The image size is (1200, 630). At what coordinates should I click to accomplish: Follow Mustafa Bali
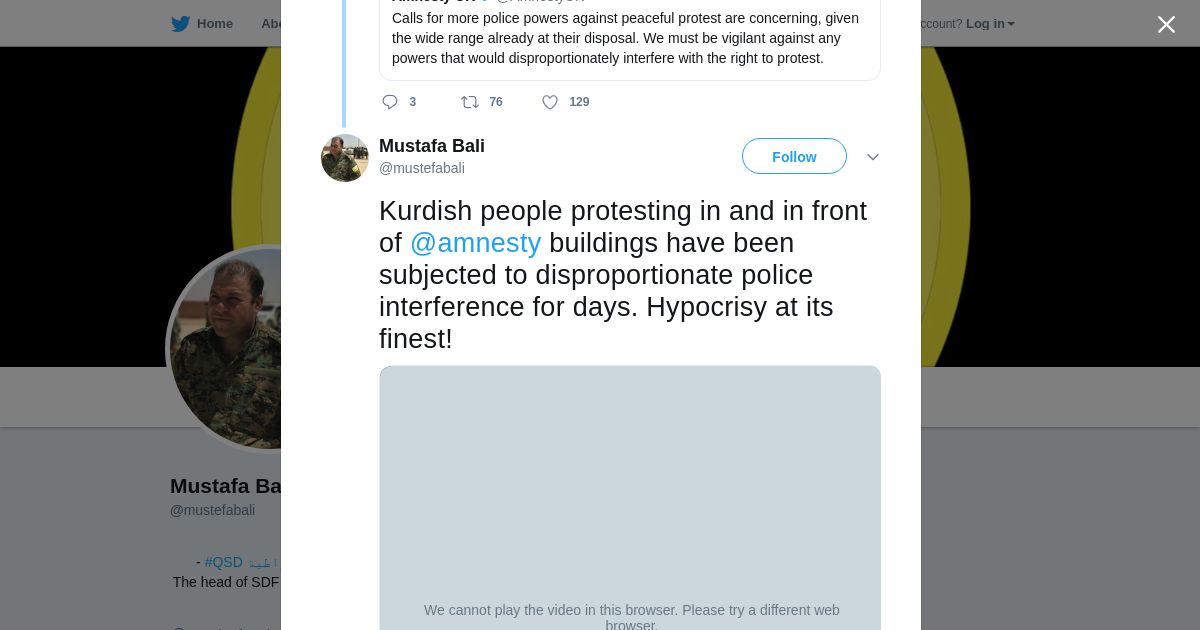coord(794,157)
